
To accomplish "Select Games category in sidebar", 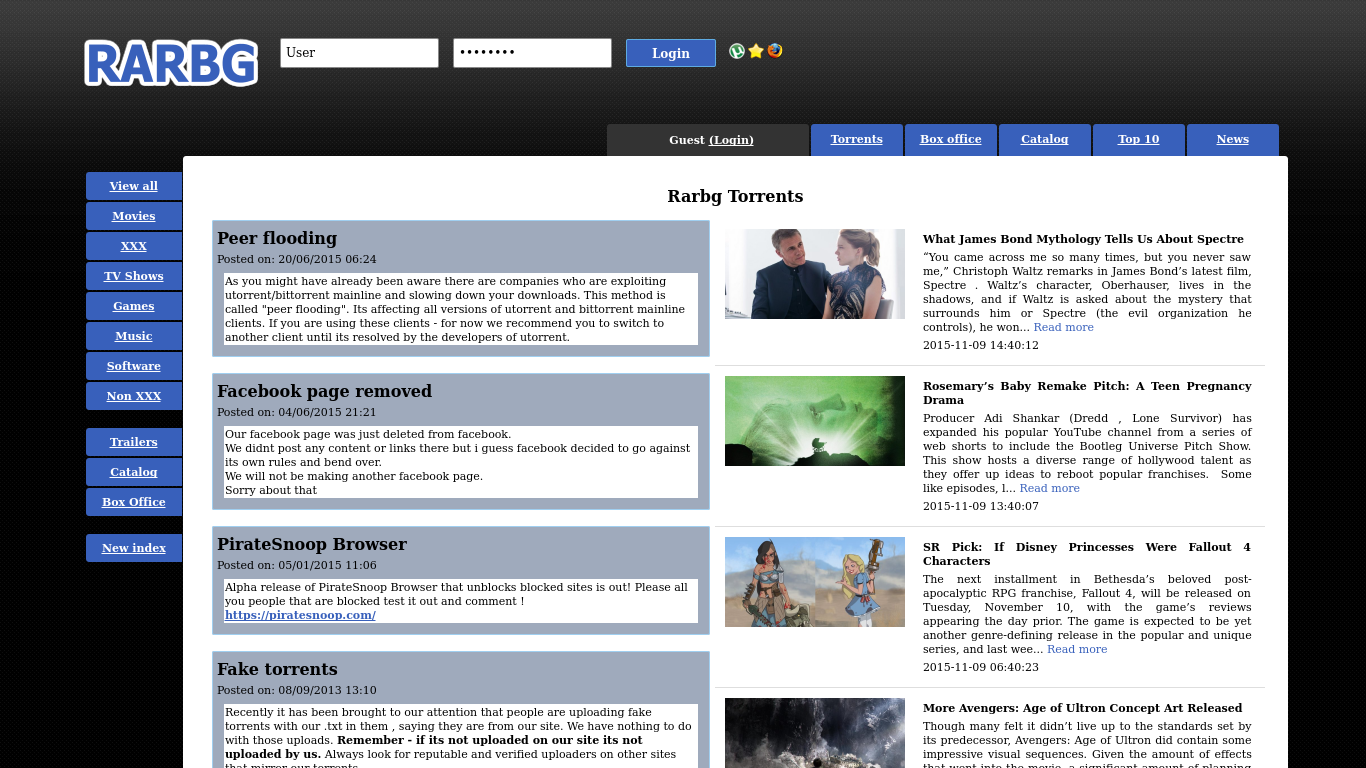I will coord(134,306).
